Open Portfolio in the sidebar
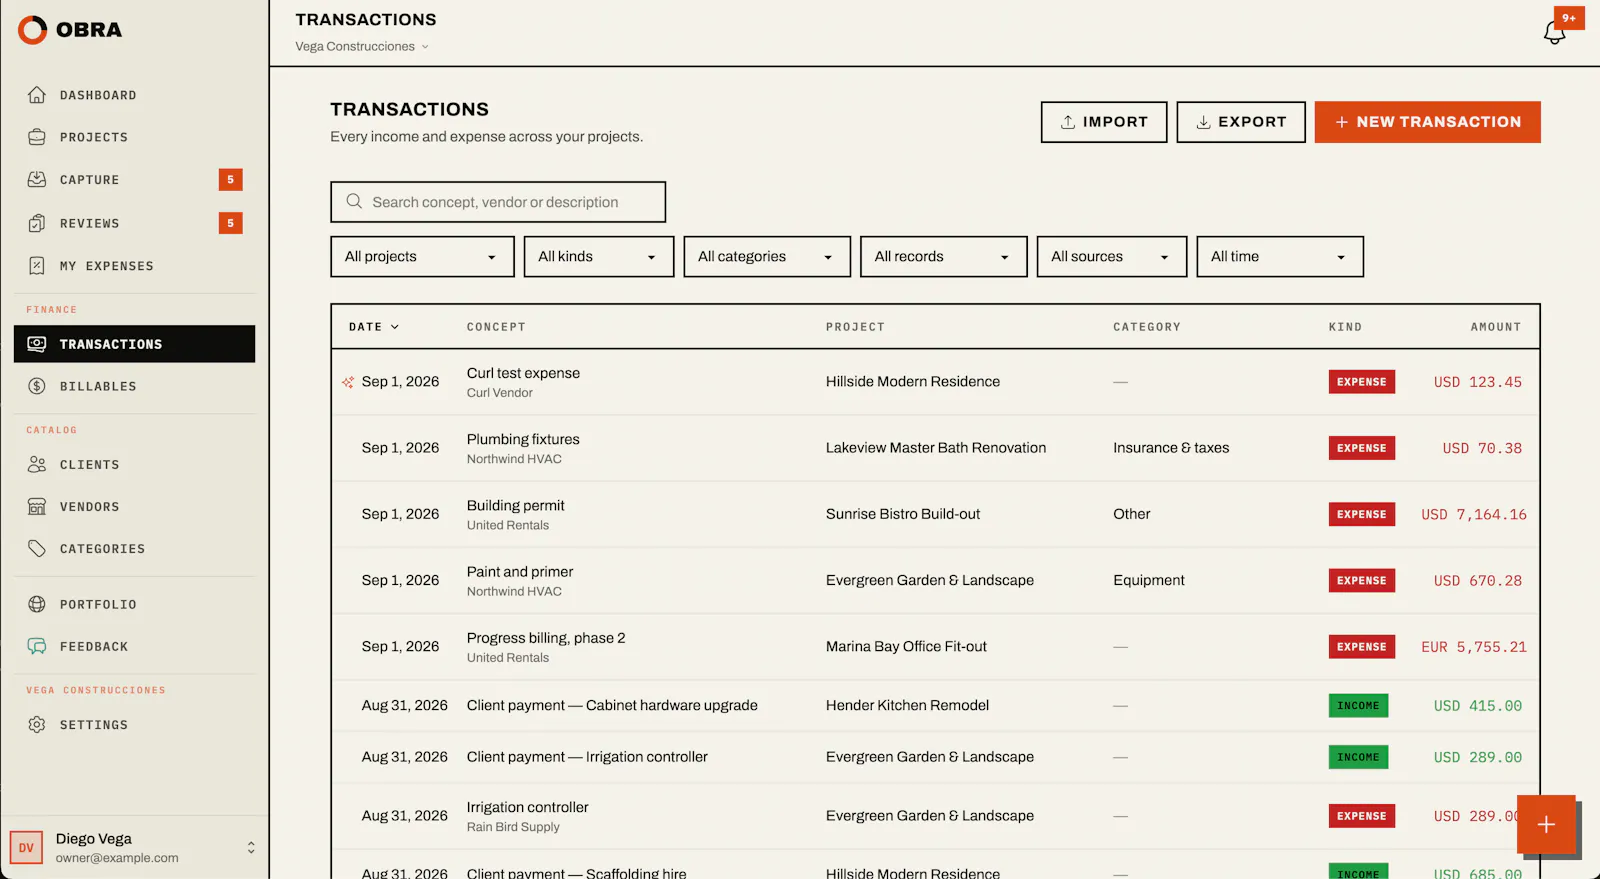 coord(134,604)
